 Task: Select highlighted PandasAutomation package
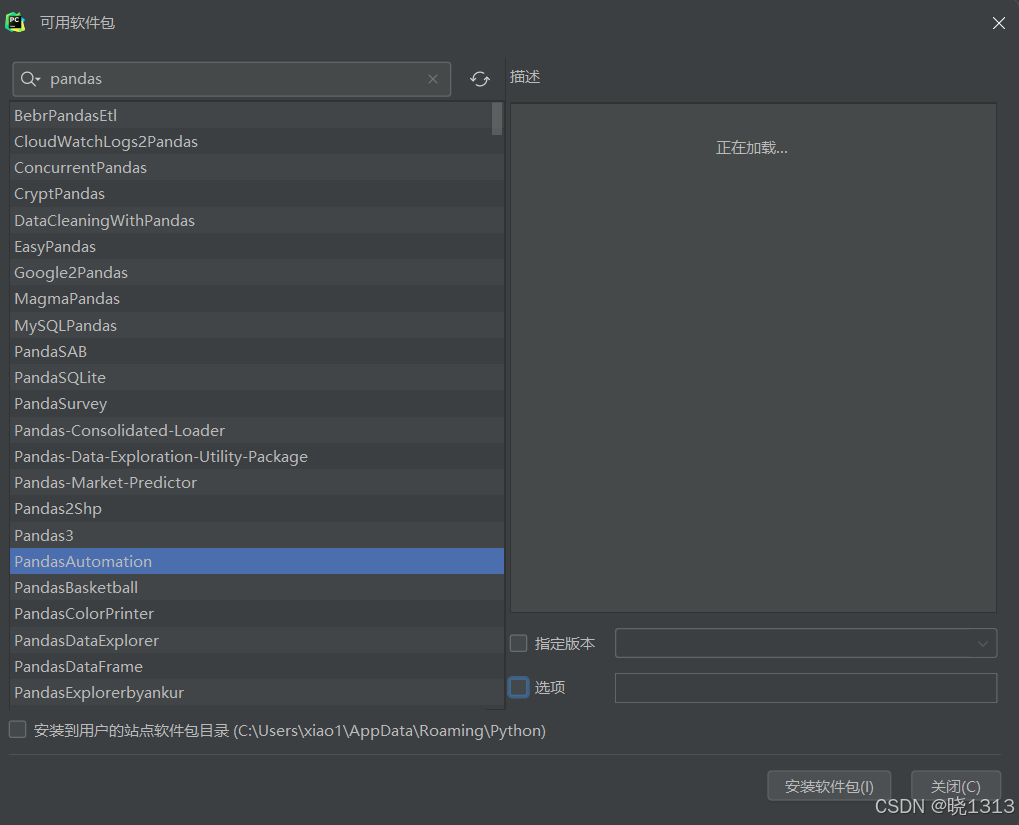click(257, 561)
